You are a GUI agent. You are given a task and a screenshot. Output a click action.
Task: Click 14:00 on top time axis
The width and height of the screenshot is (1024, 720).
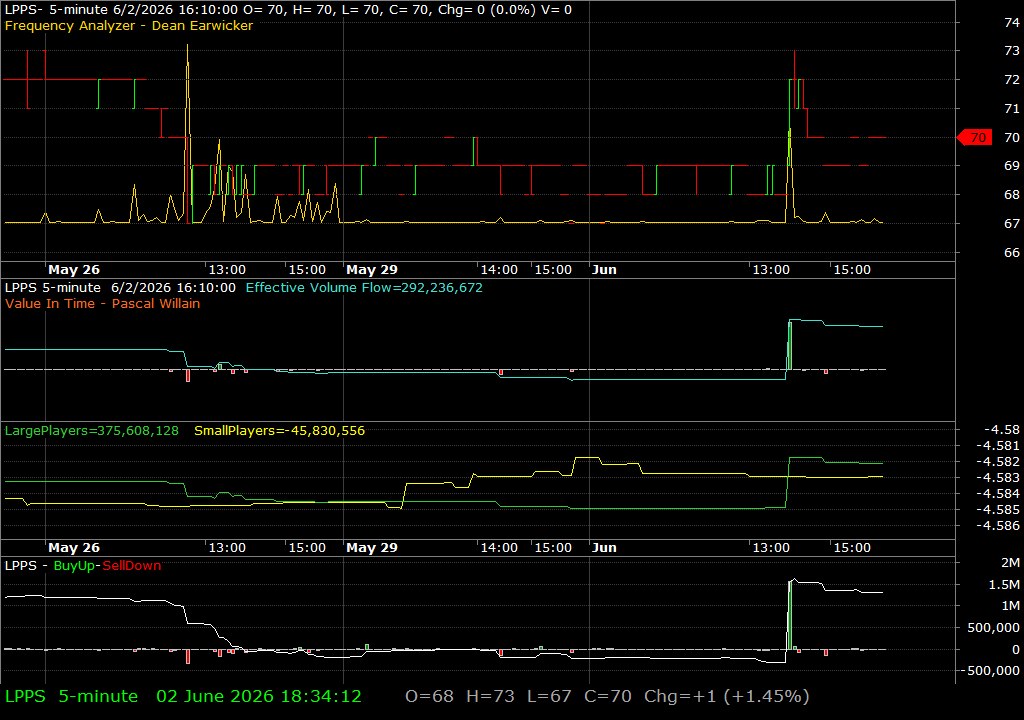[499, 270]
